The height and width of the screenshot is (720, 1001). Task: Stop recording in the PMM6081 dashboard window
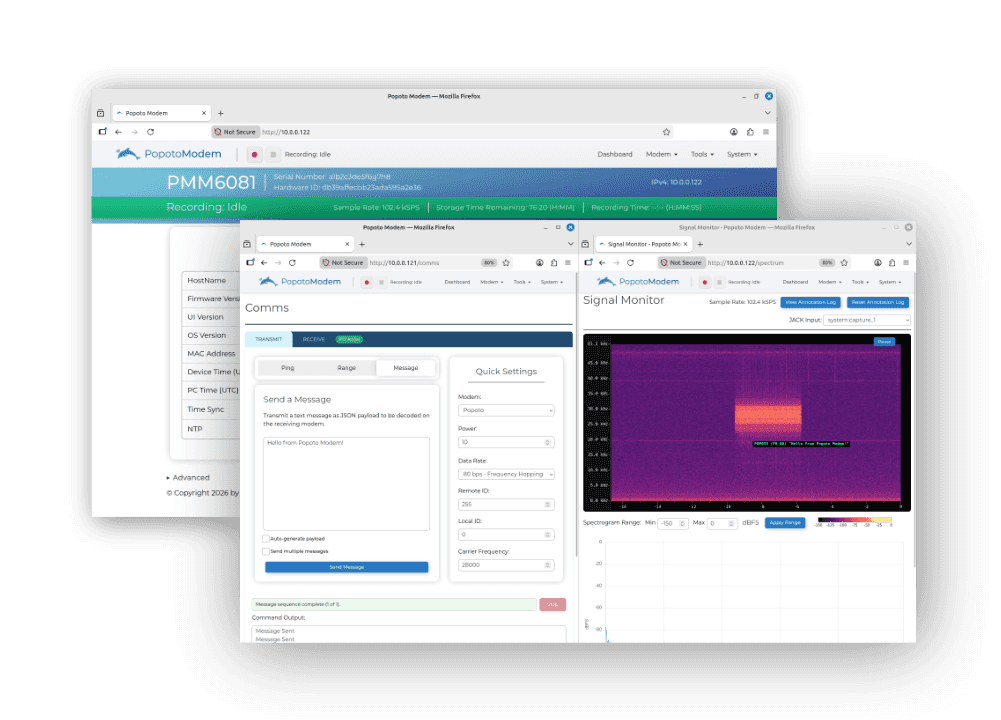[273, 154]
